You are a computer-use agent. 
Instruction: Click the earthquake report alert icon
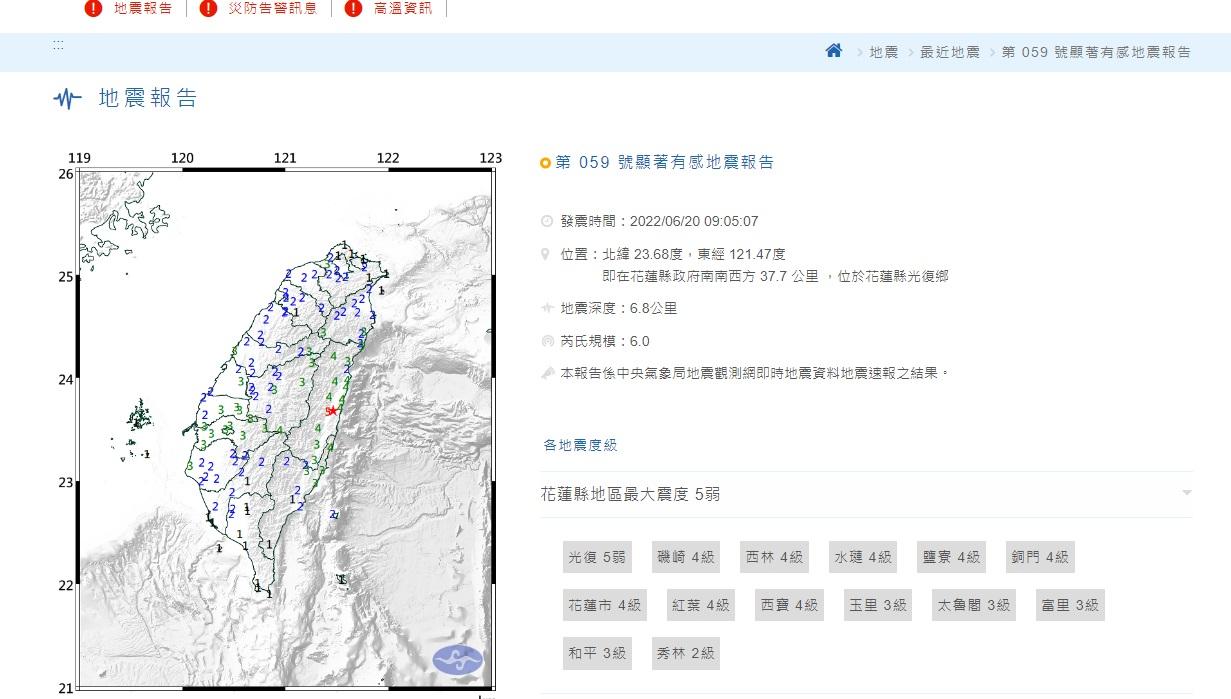click(x=93, y=9)
